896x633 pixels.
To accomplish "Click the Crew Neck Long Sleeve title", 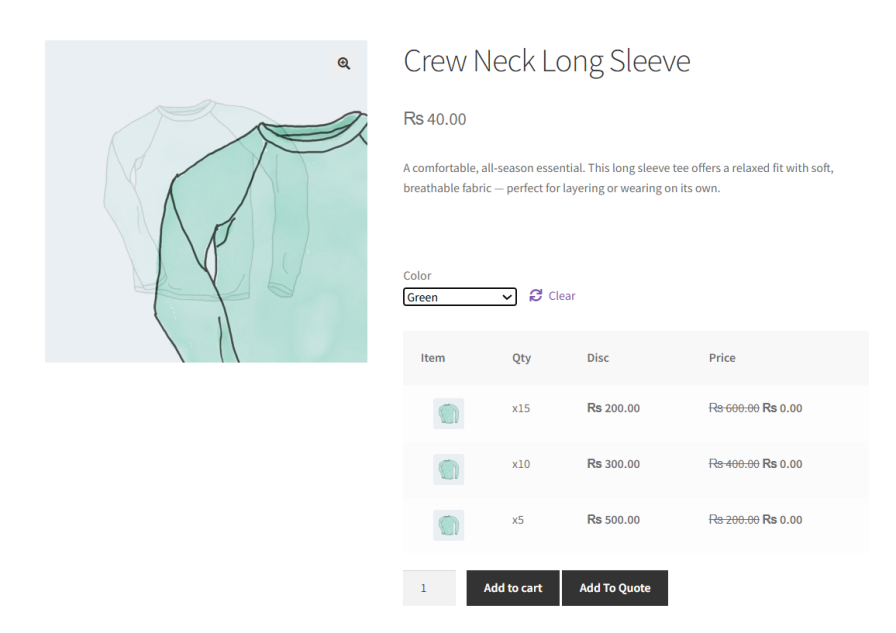I will [546, 61].
